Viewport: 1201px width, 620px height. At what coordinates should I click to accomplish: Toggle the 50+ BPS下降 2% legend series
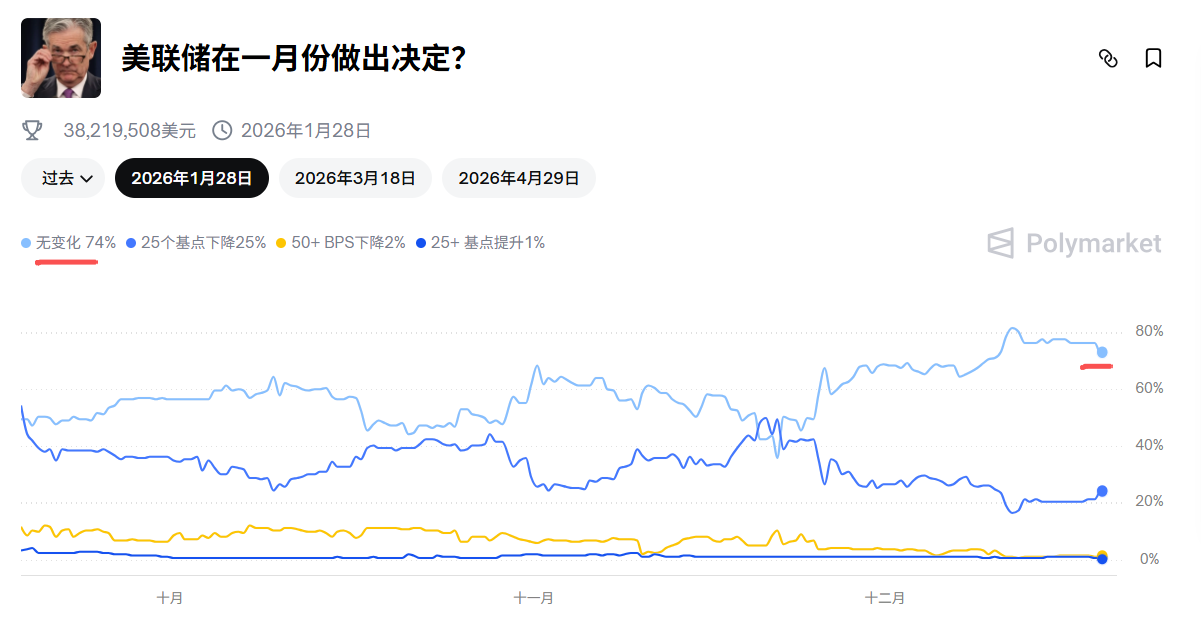tap(340, 242)
